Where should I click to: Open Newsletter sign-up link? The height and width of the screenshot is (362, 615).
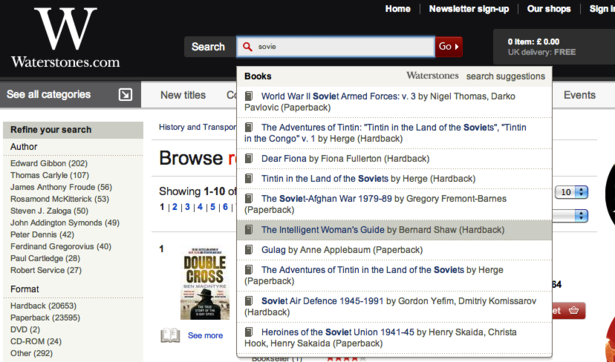(x=469, y=9)
